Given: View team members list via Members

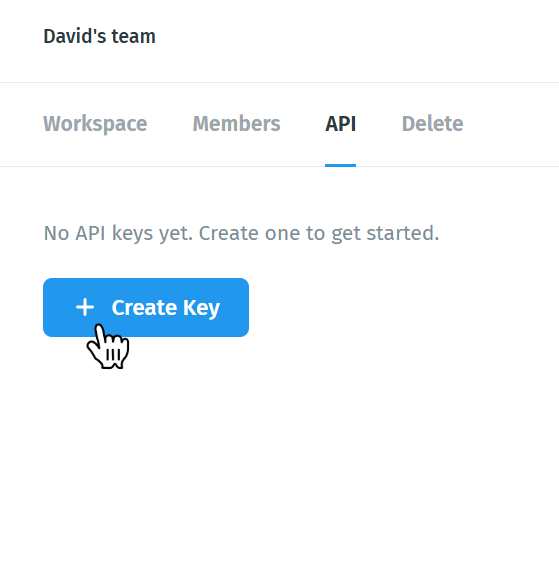Looking at the screenshot, I should click(236, 124).
